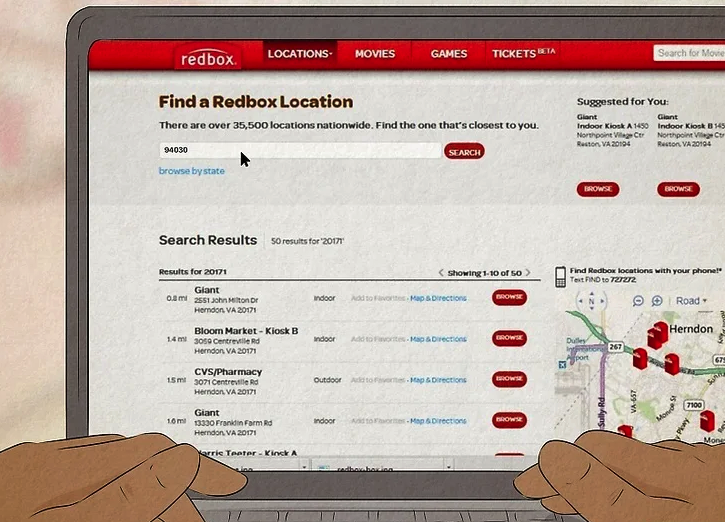Pan the map right with the arrow
The height and width of the screenshot is (522, 725).
pyautogui.click(x=602, y=301)
